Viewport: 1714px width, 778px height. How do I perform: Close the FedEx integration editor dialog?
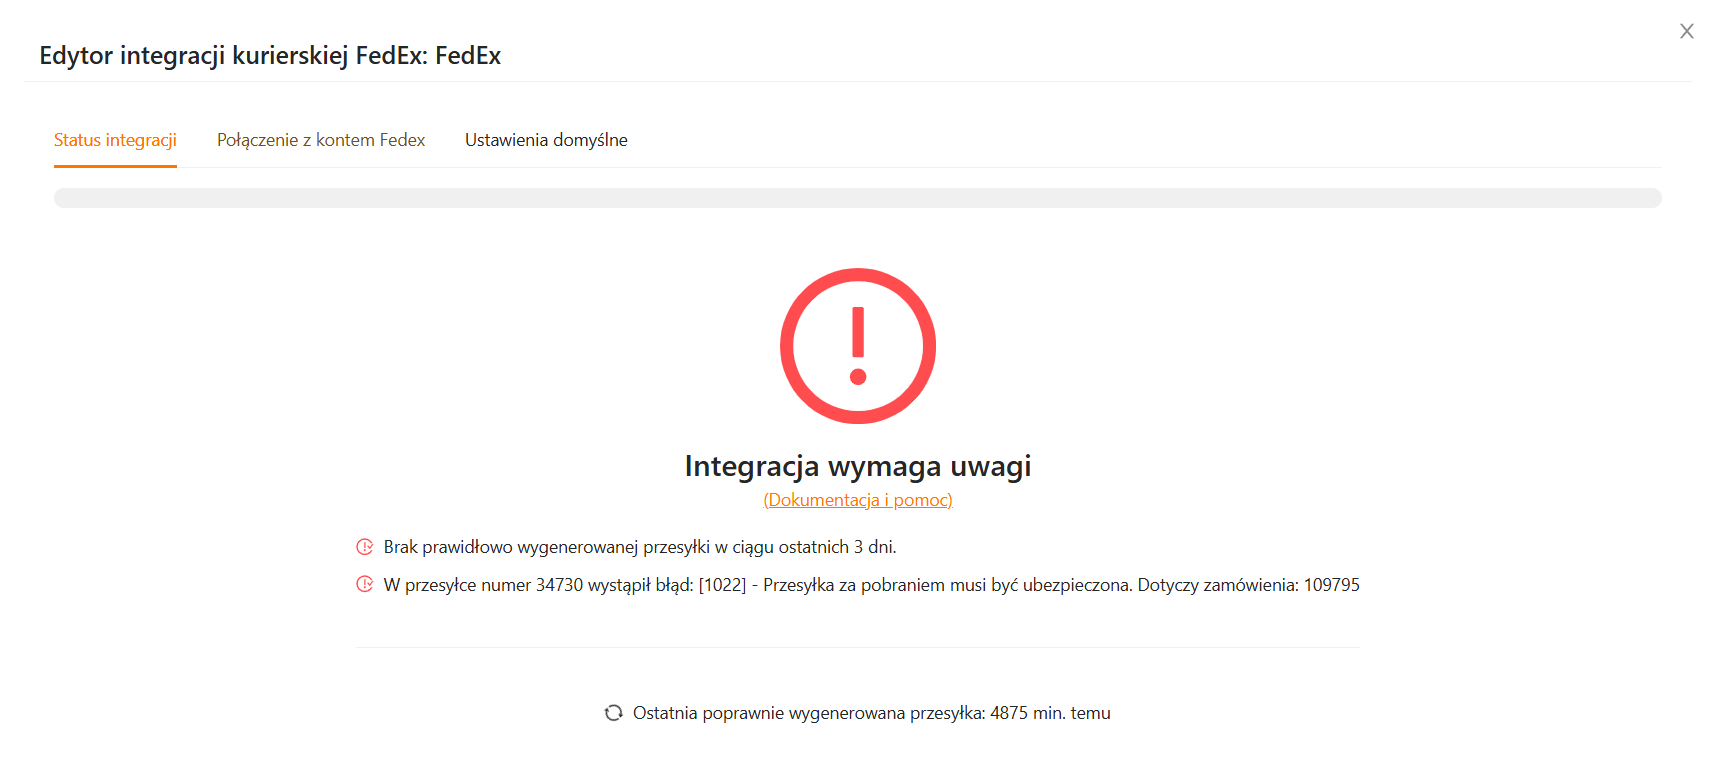(x=1686, y=31)
